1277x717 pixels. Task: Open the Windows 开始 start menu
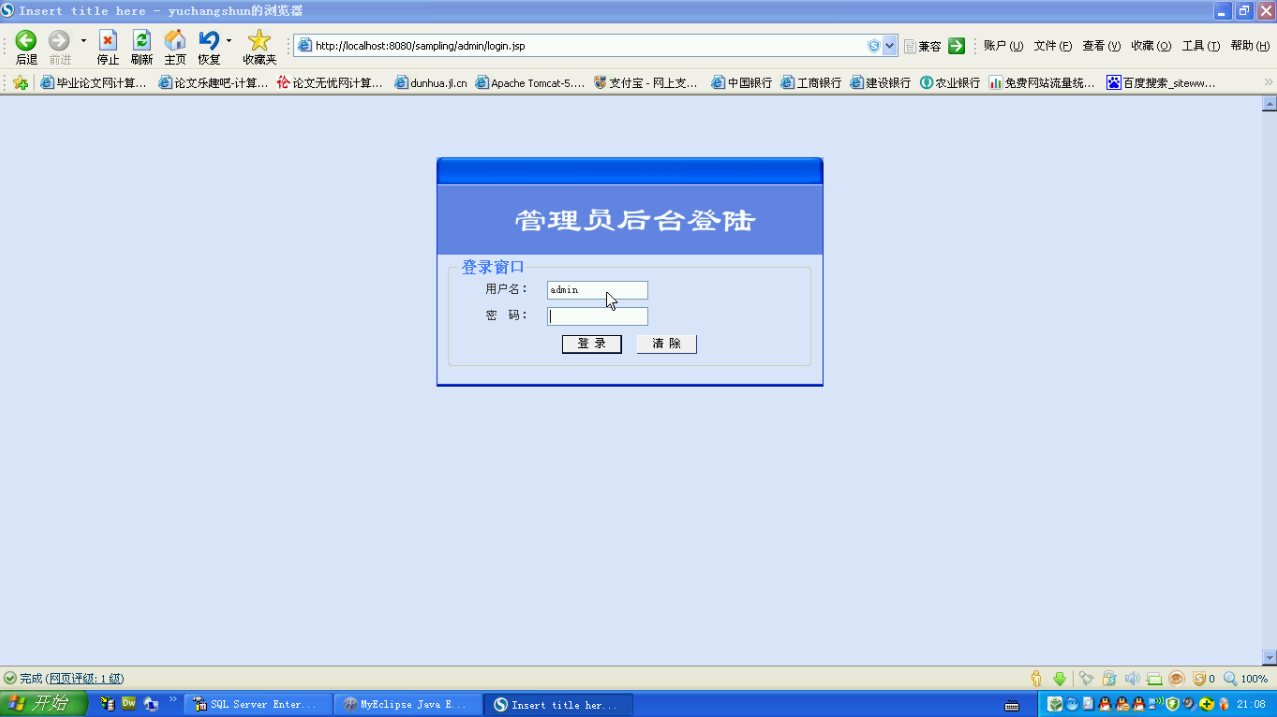coord(44,704)
